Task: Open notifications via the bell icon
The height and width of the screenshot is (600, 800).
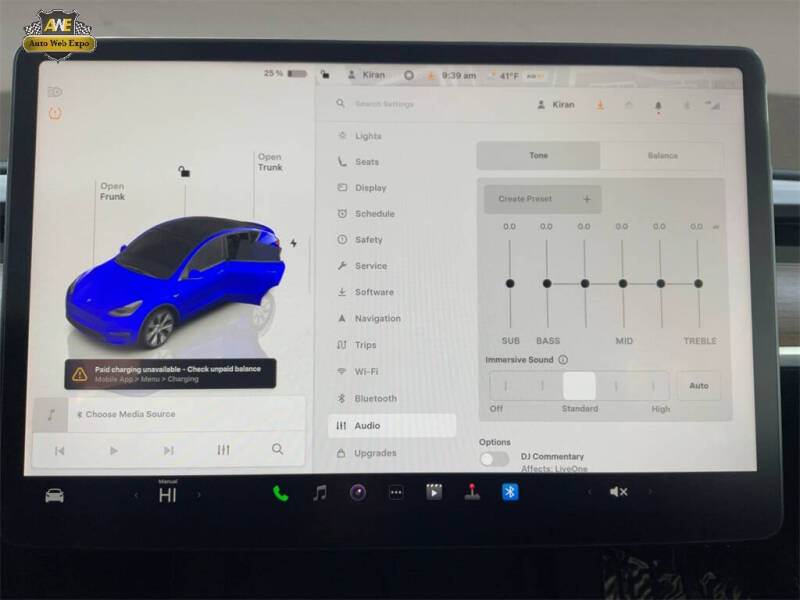Action: [659, 104]
